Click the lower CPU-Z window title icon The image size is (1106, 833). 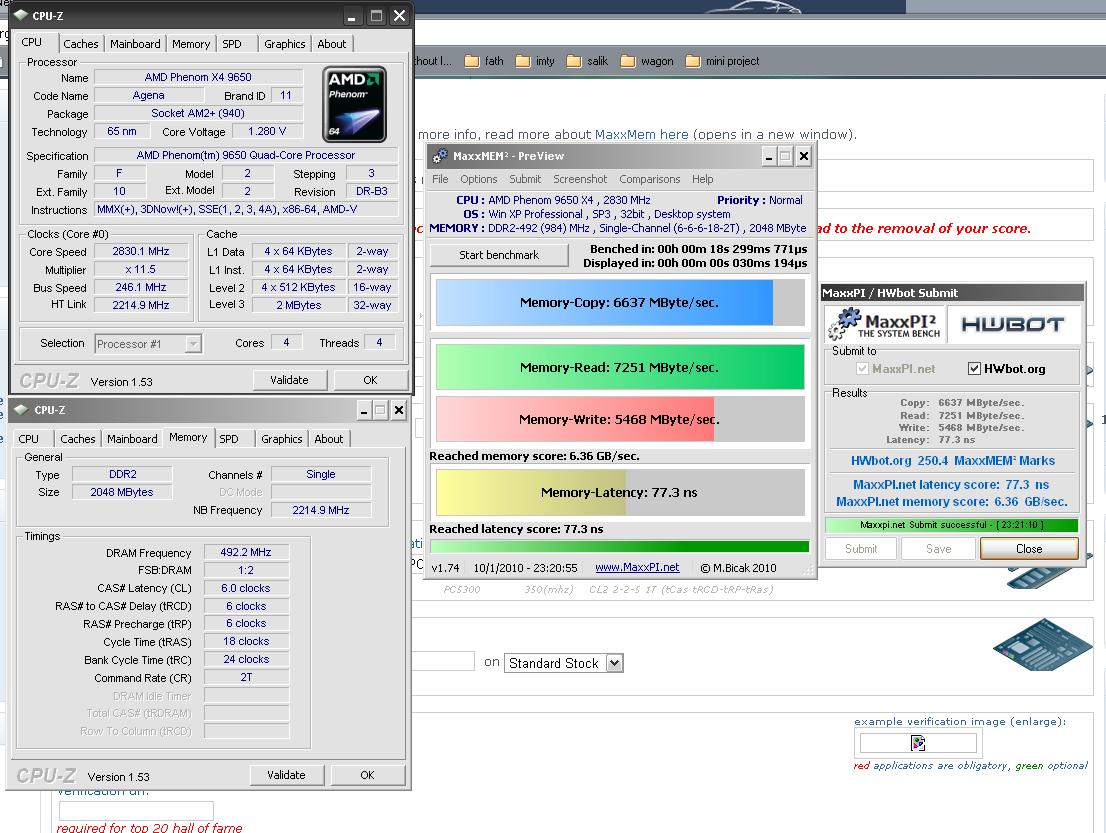[x=21, y=410]
